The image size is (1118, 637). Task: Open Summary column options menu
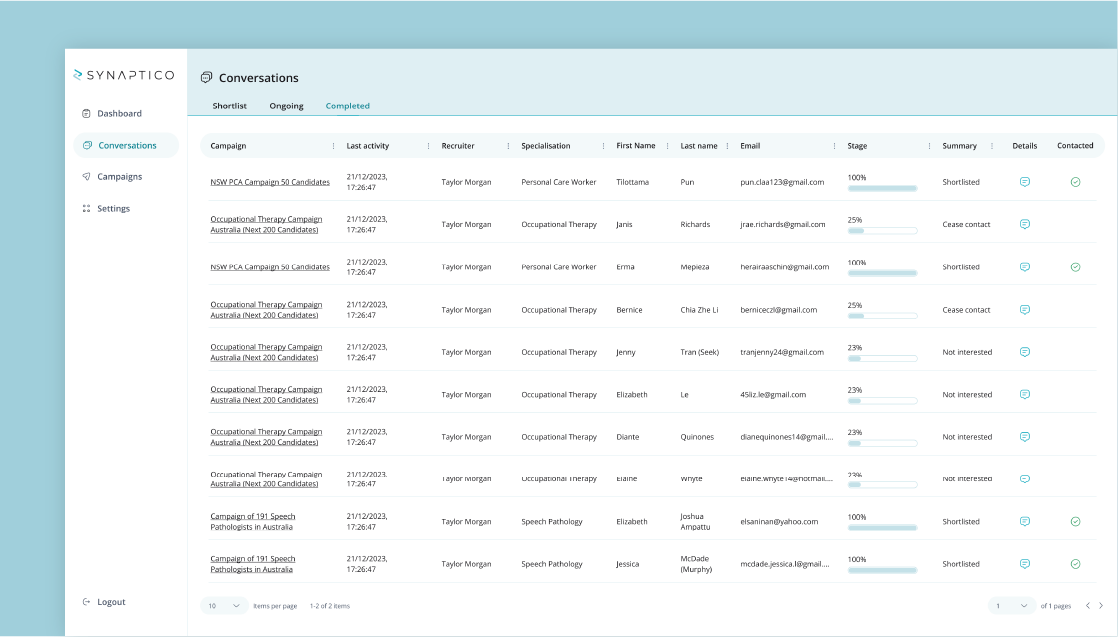click(x=992, y=146)
